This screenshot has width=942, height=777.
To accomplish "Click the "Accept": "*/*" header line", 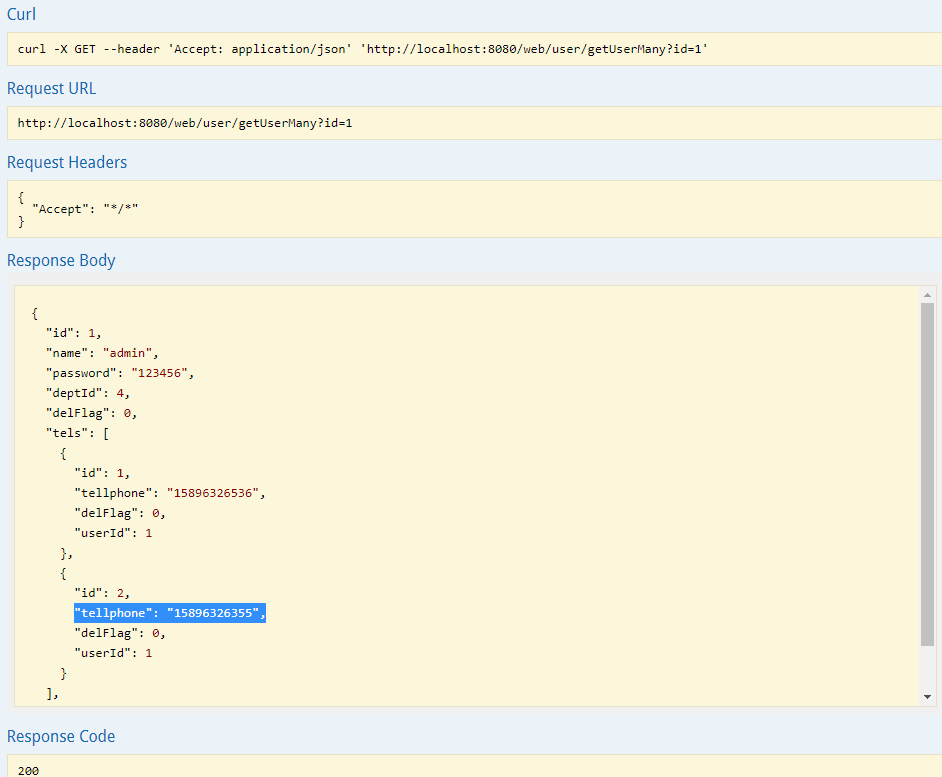I will pos(85,209).
